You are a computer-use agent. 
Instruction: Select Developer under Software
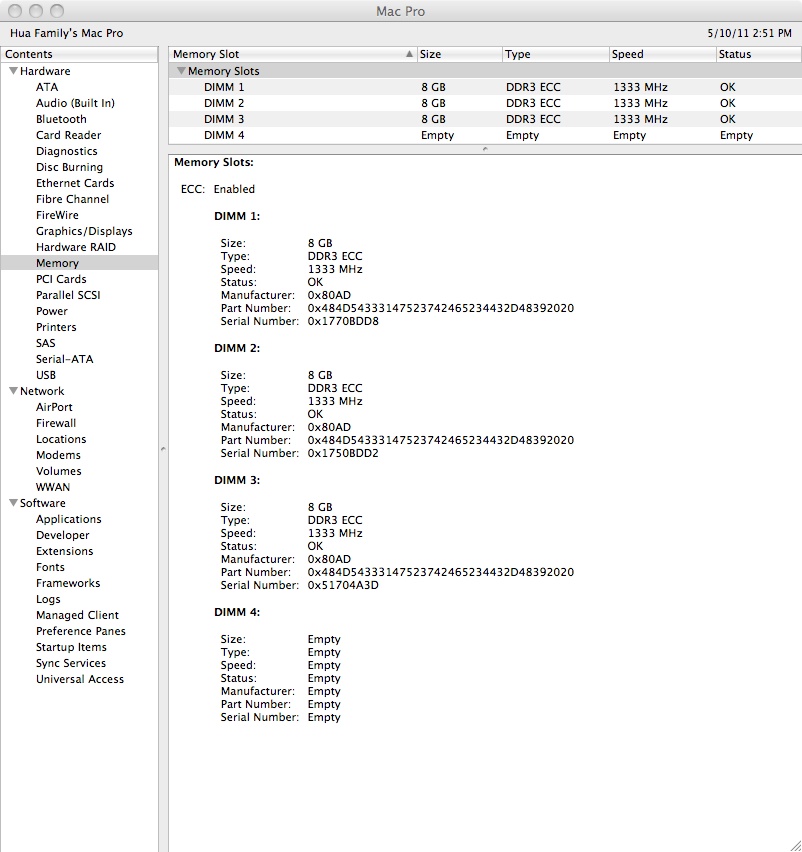tap(62, 535)
